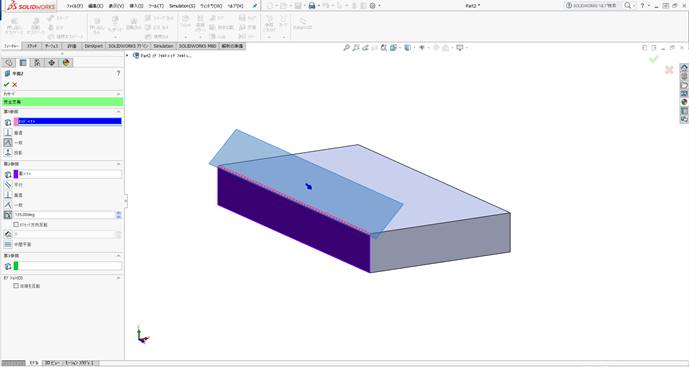The height and width of the screenshot is (367, 689).
Task: Select the coincident constraint icon under first reference
Action: coord(7,142)
